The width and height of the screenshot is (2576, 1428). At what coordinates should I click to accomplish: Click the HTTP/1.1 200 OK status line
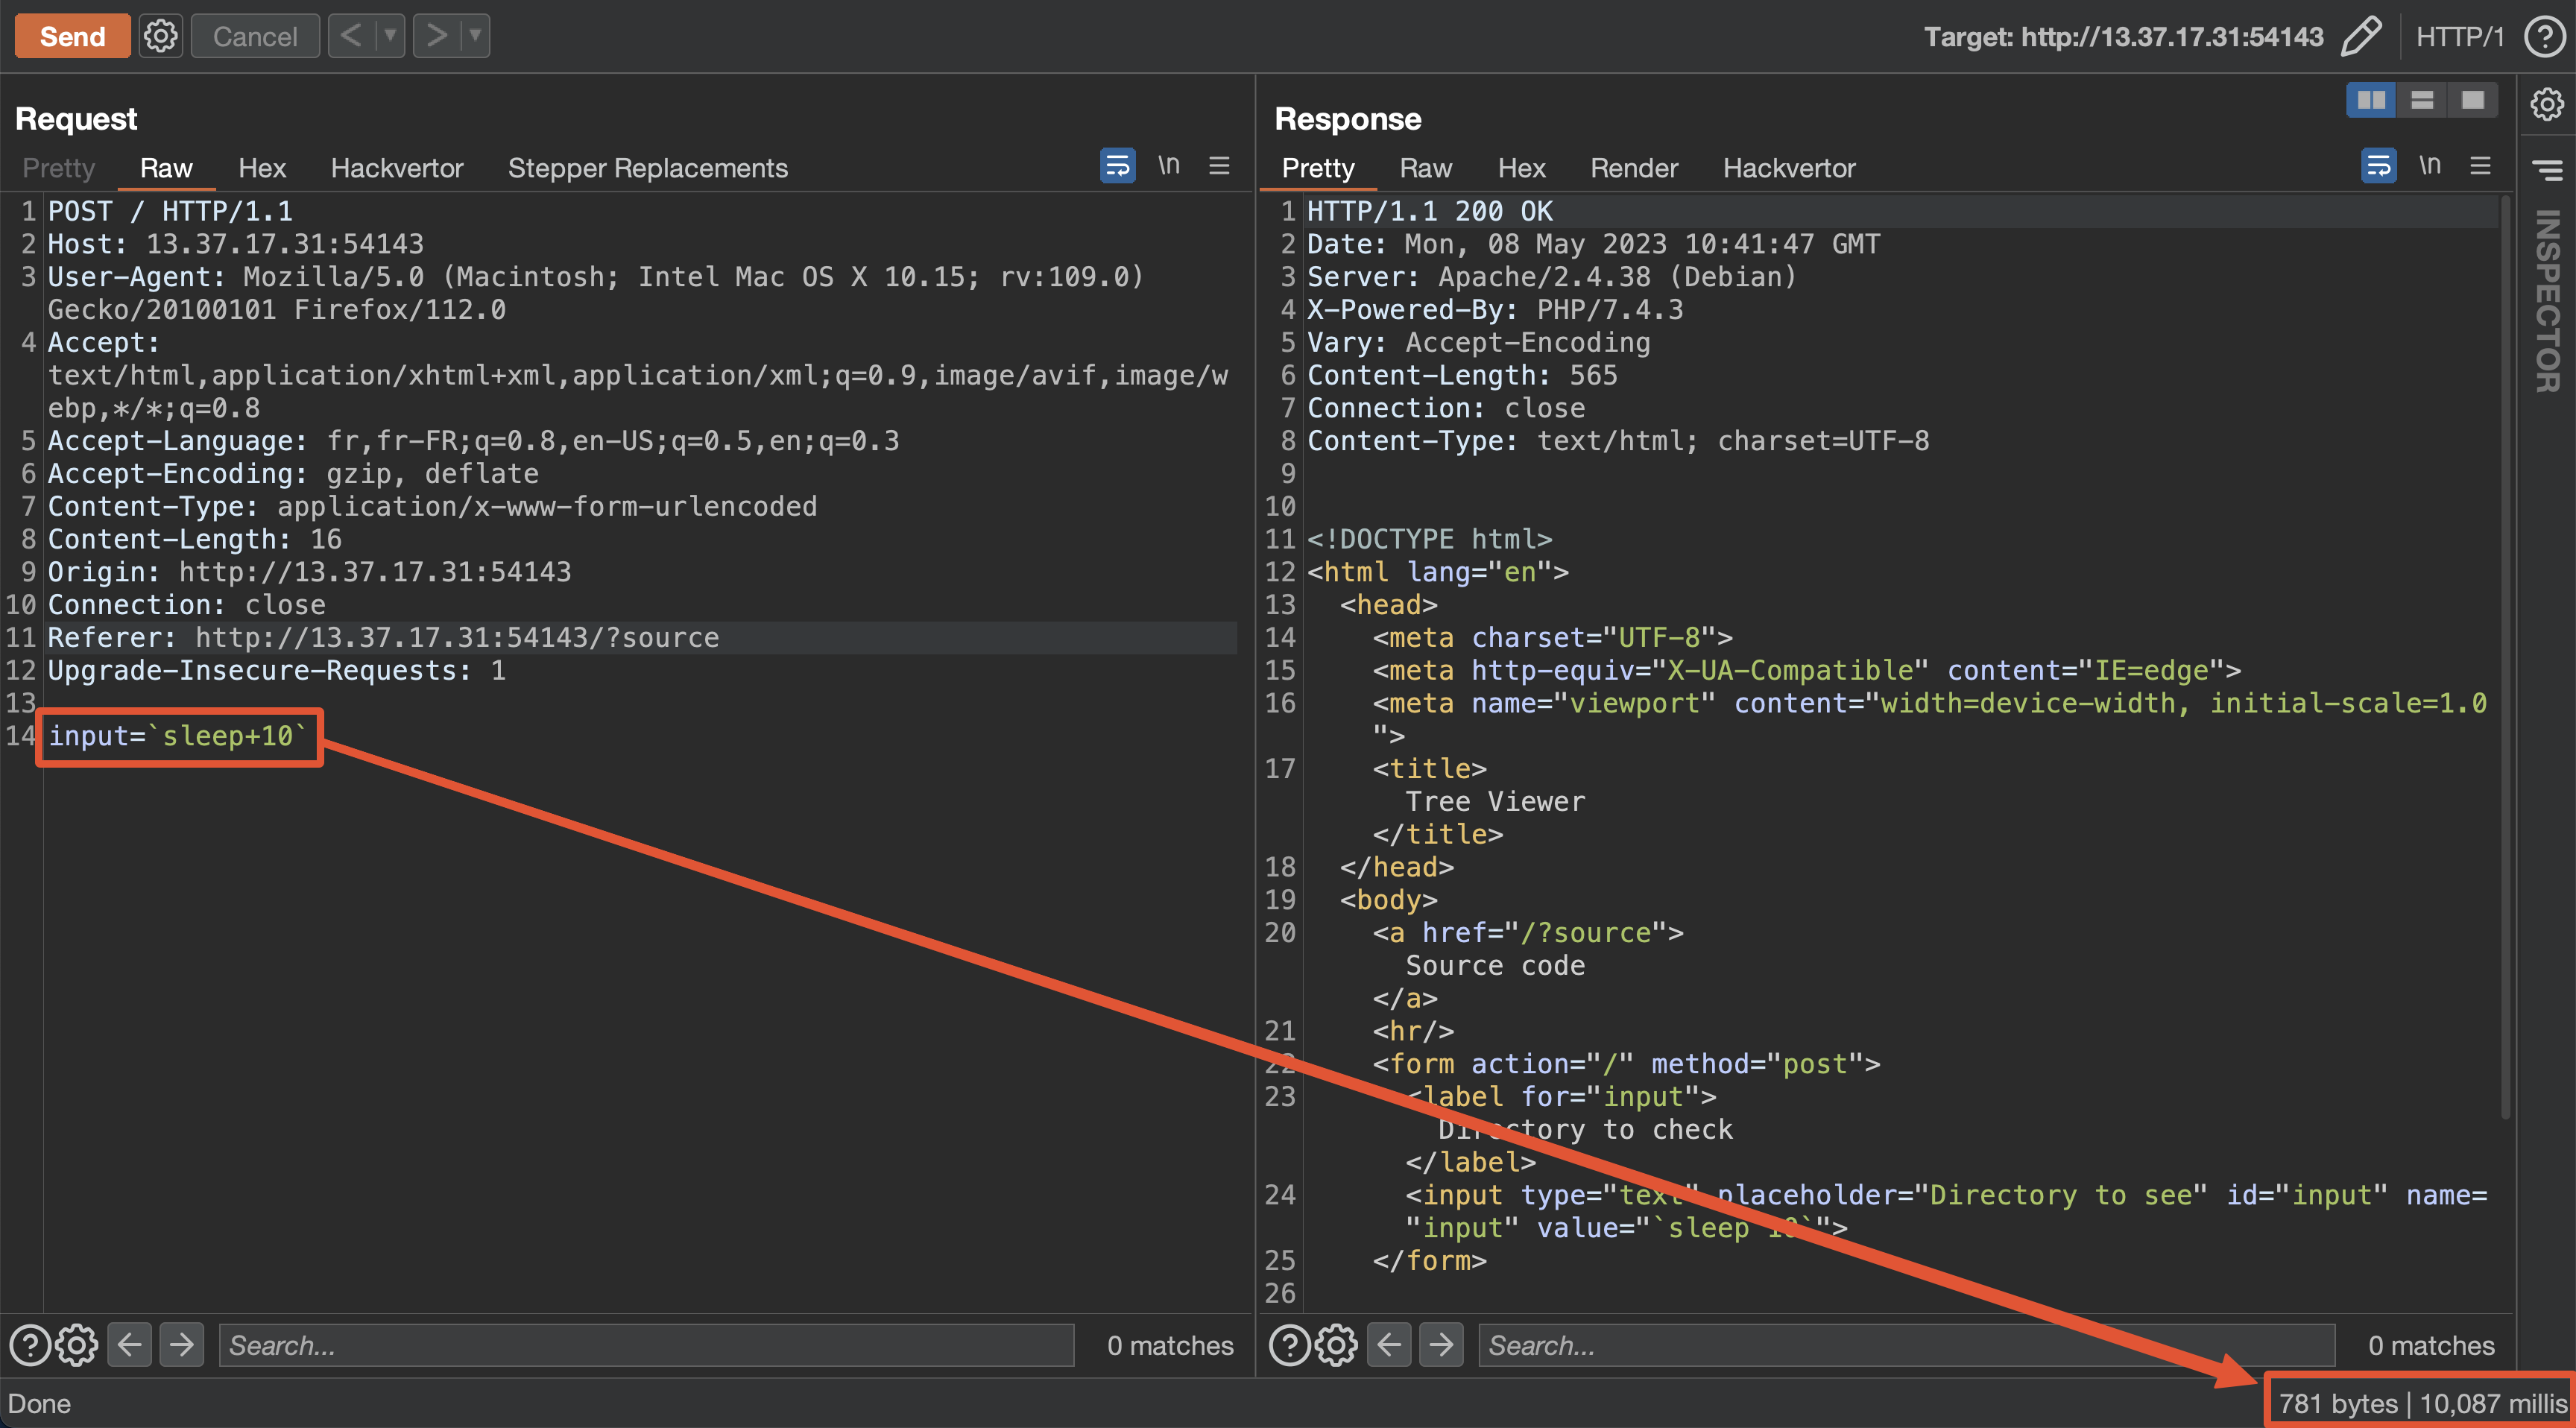[1430, 211]
